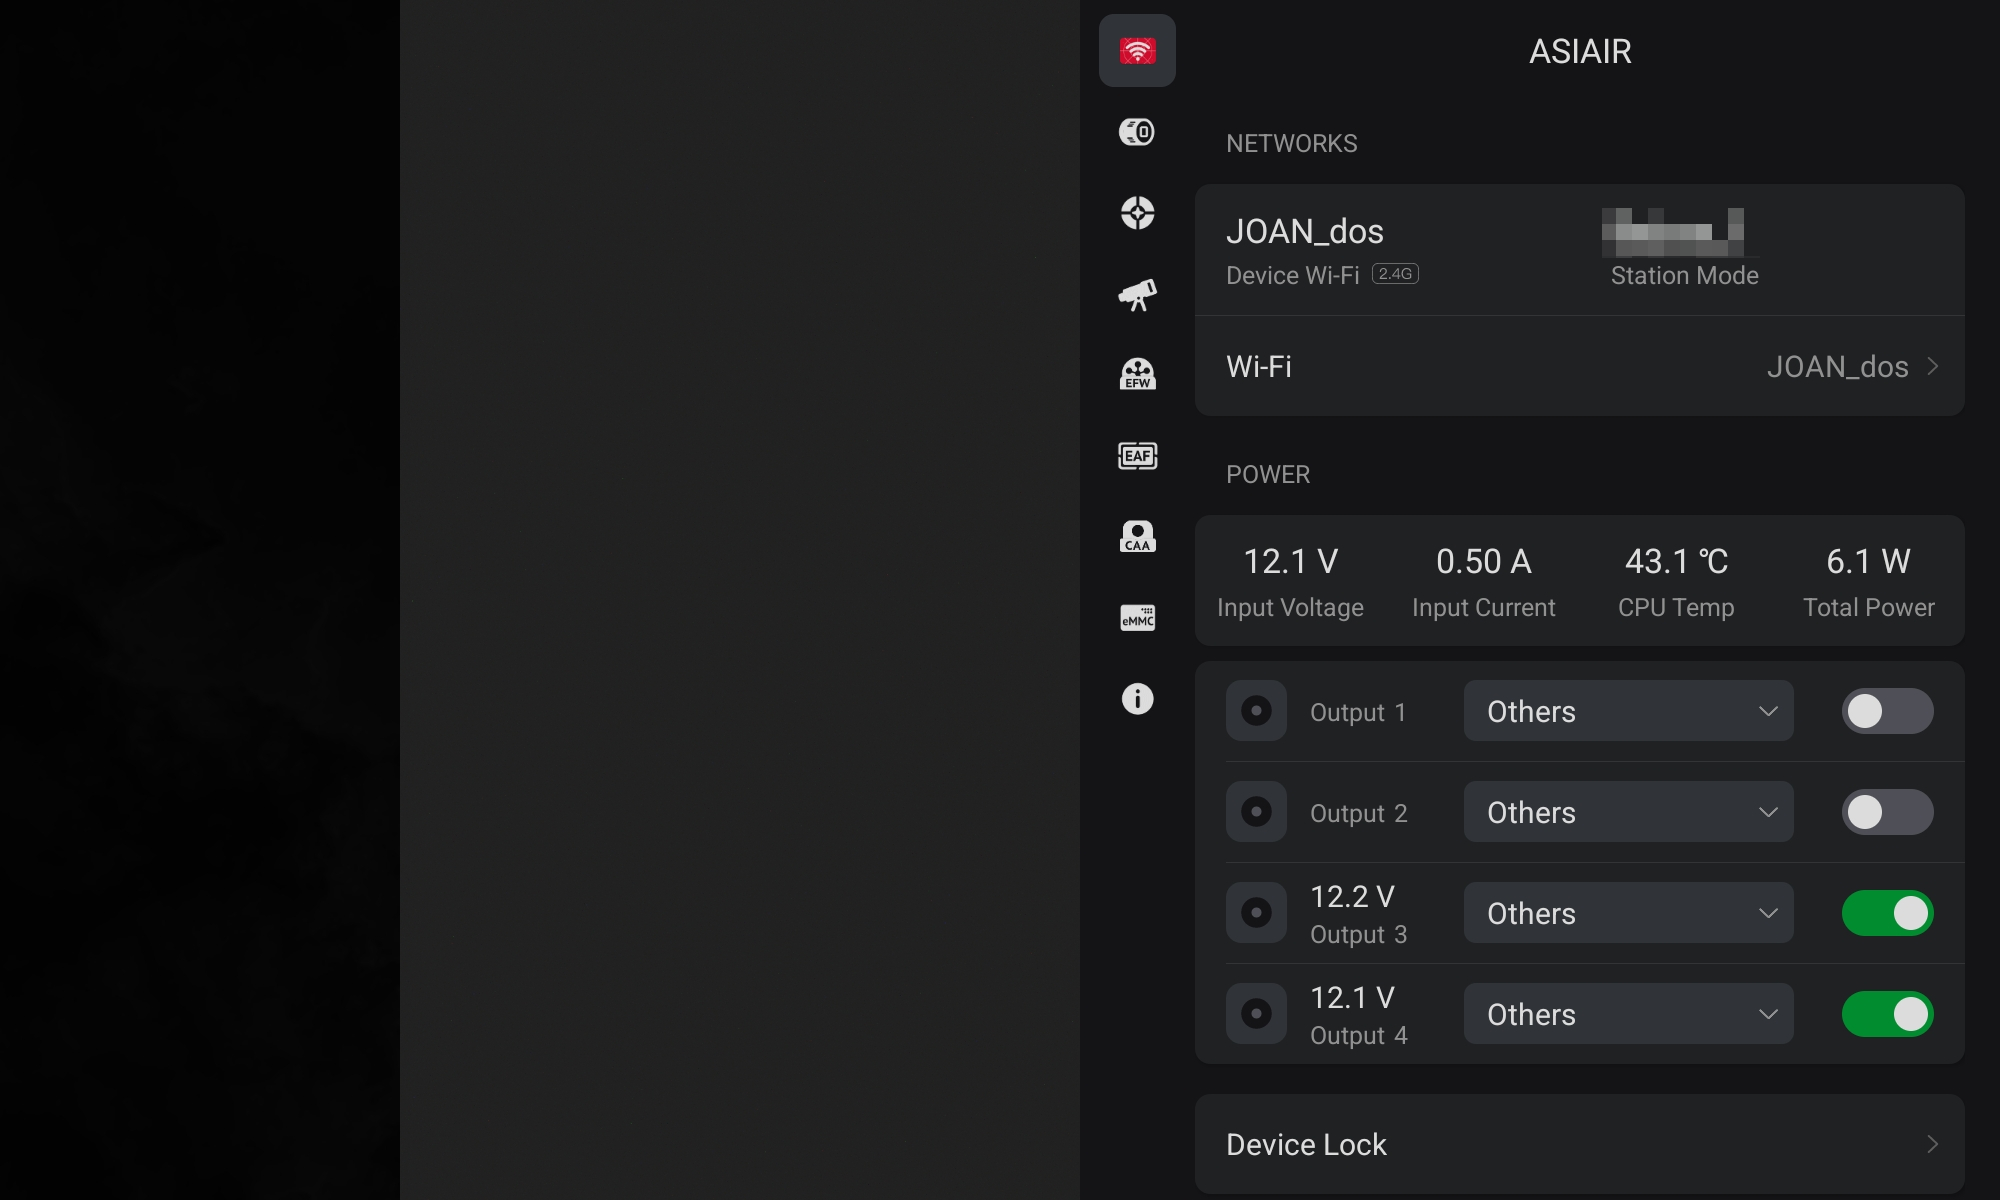This screenshot has height=1200, width=2000.
Task: Open the Output 4 device type dropdown
Action: pos(1628,1014)
